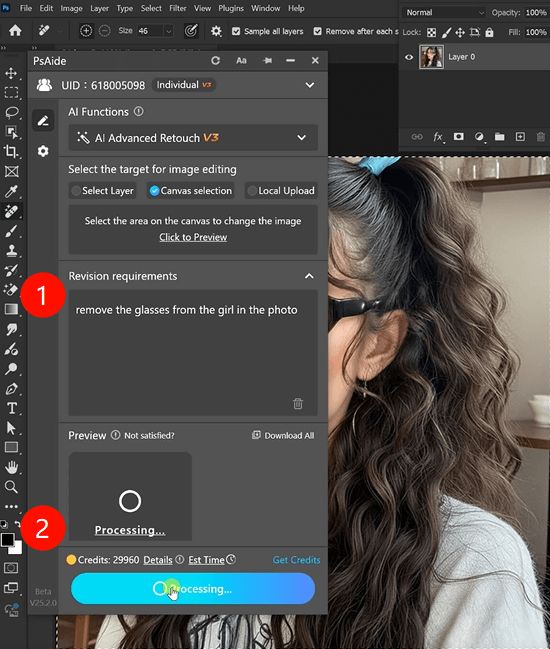Toggle Sample all layers checkbox
550x649 pixels.
[236, 31]
